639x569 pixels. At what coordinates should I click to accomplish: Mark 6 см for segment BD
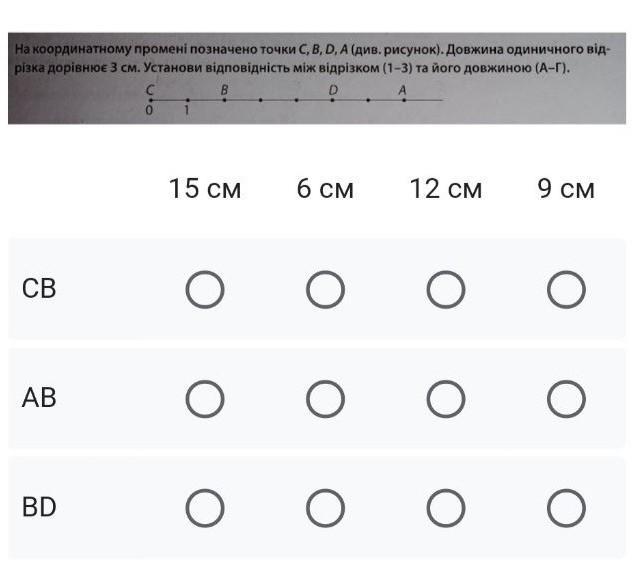tap(325, 508)
